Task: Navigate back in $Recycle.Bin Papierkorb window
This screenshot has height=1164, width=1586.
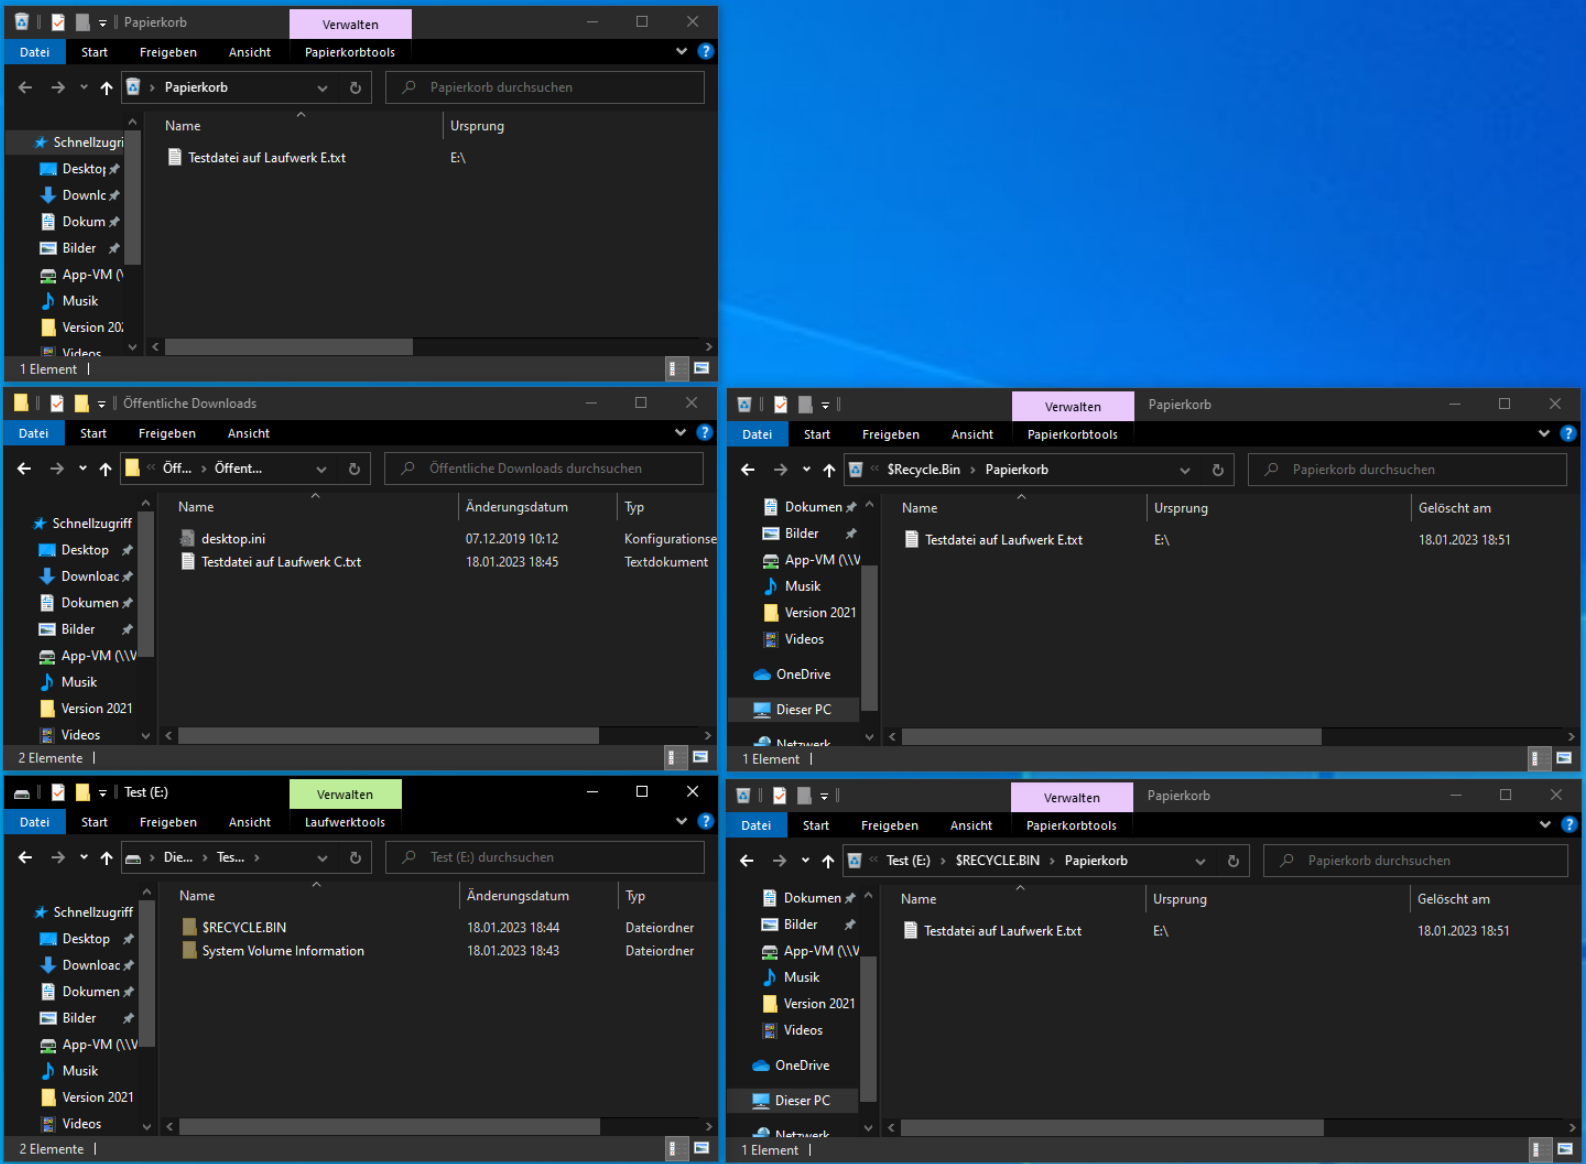Action: point(748,470)
